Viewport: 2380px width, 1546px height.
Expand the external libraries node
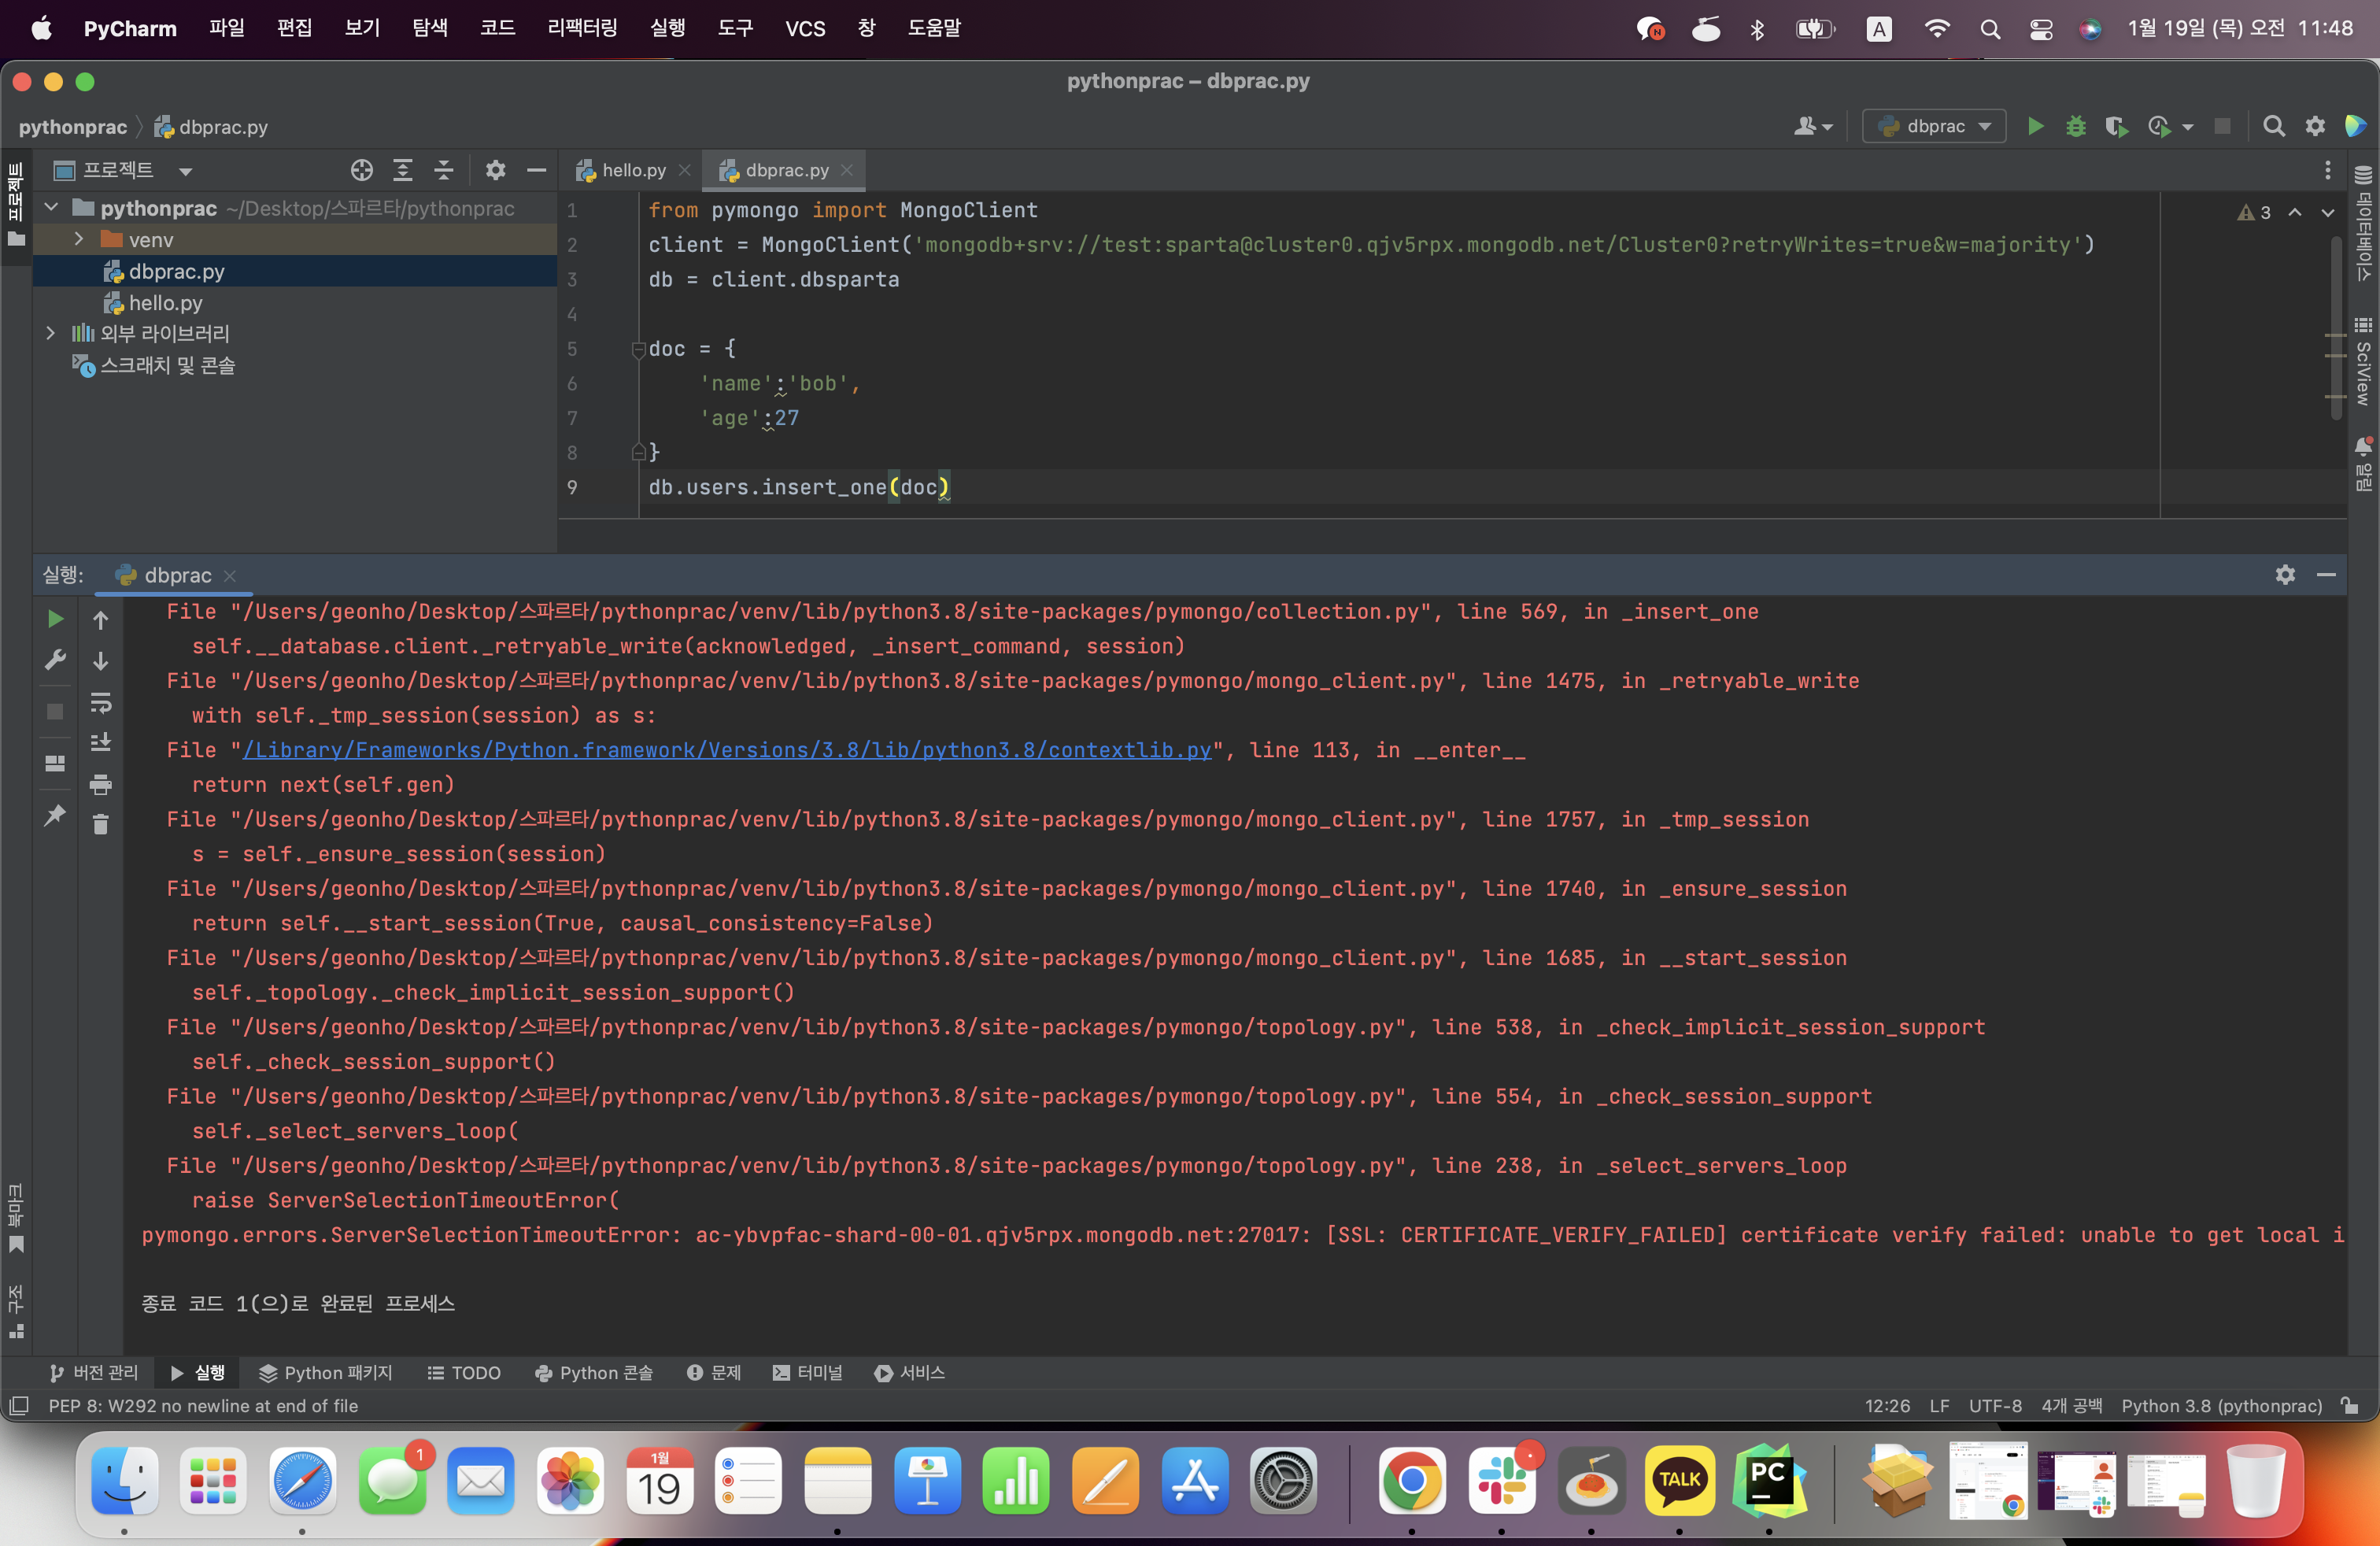pyautogui.click(x=51, y=333)
